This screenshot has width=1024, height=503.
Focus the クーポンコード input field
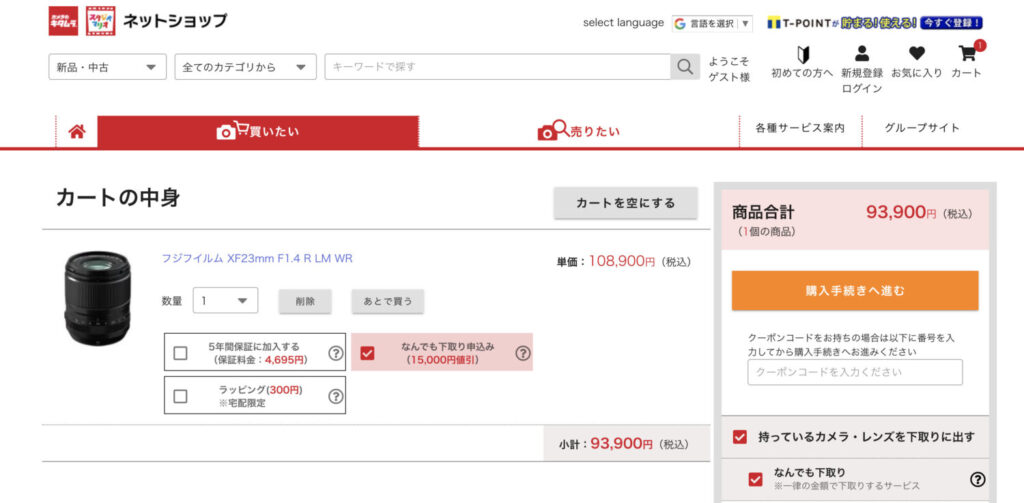point(855,372)
